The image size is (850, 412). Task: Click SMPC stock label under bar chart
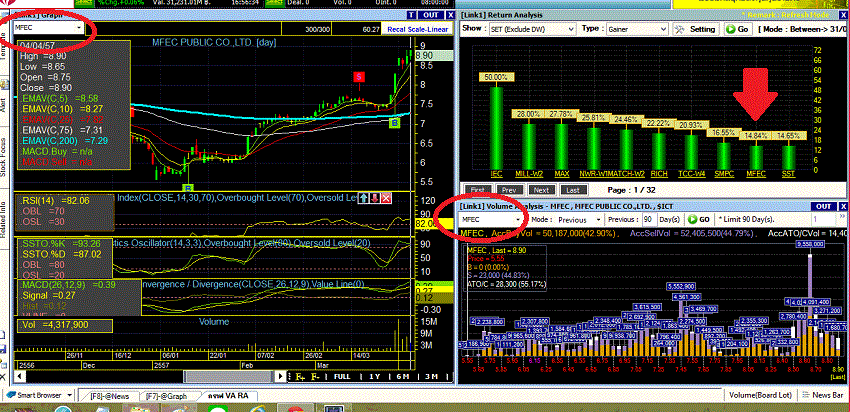pyautogui.click(x=724, y=174)
